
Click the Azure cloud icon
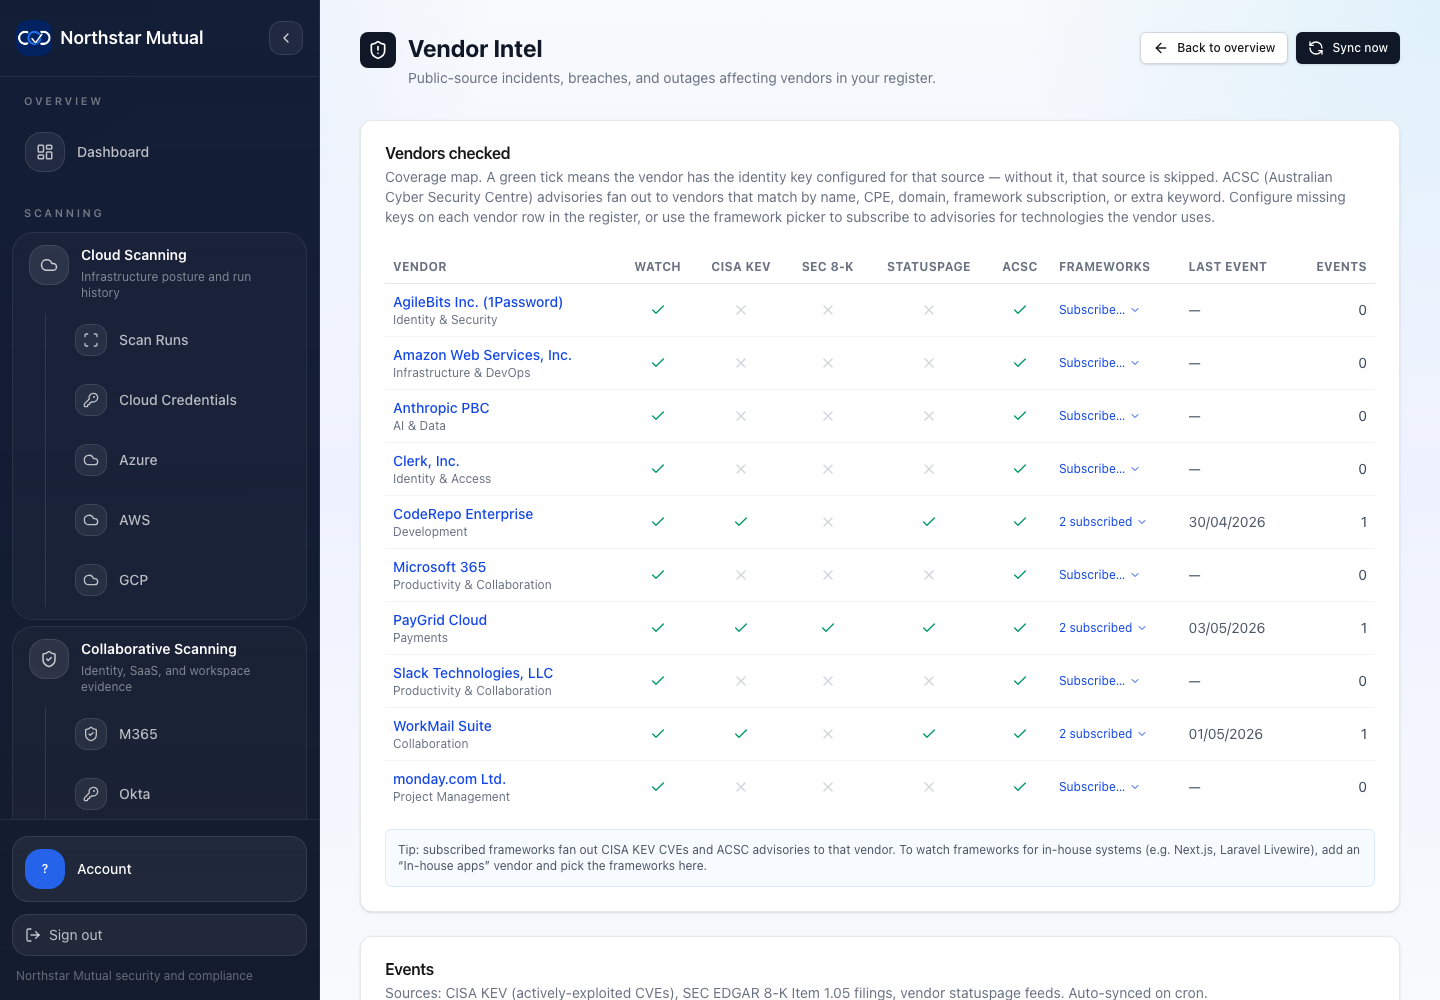(91, 460)
